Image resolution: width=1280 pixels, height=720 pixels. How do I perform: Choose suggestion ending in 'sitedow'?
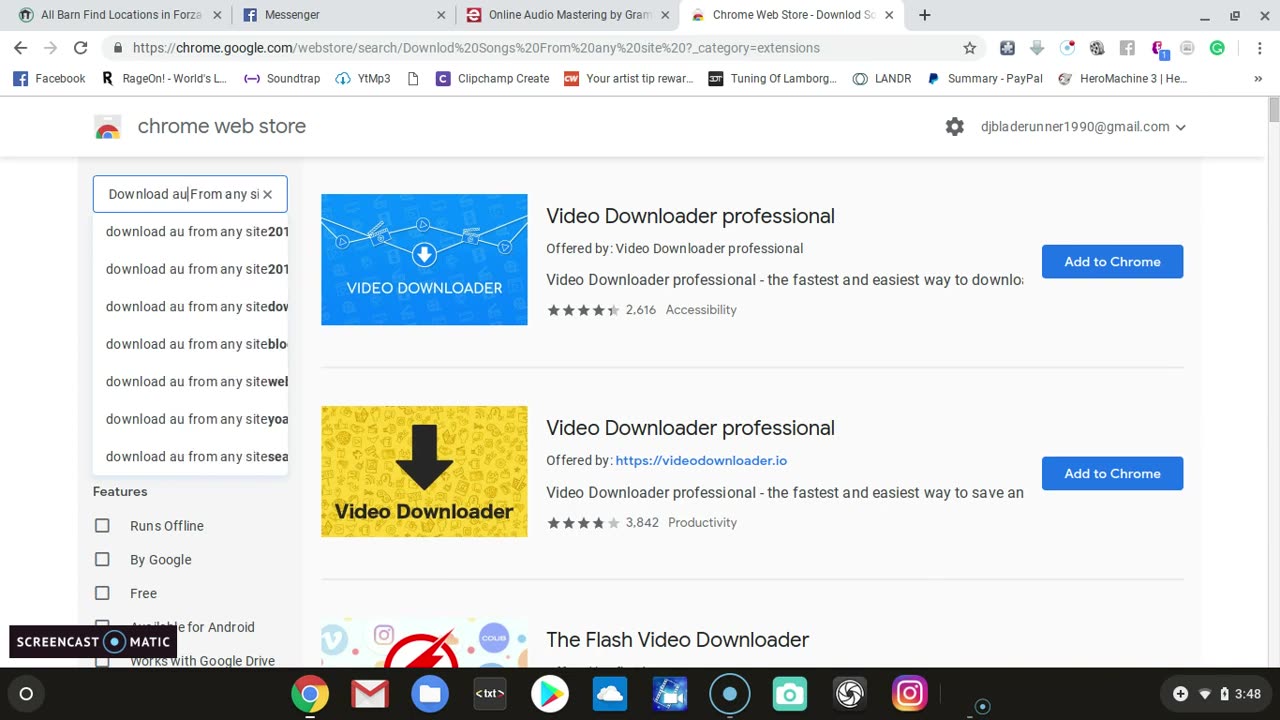[190, 307]
